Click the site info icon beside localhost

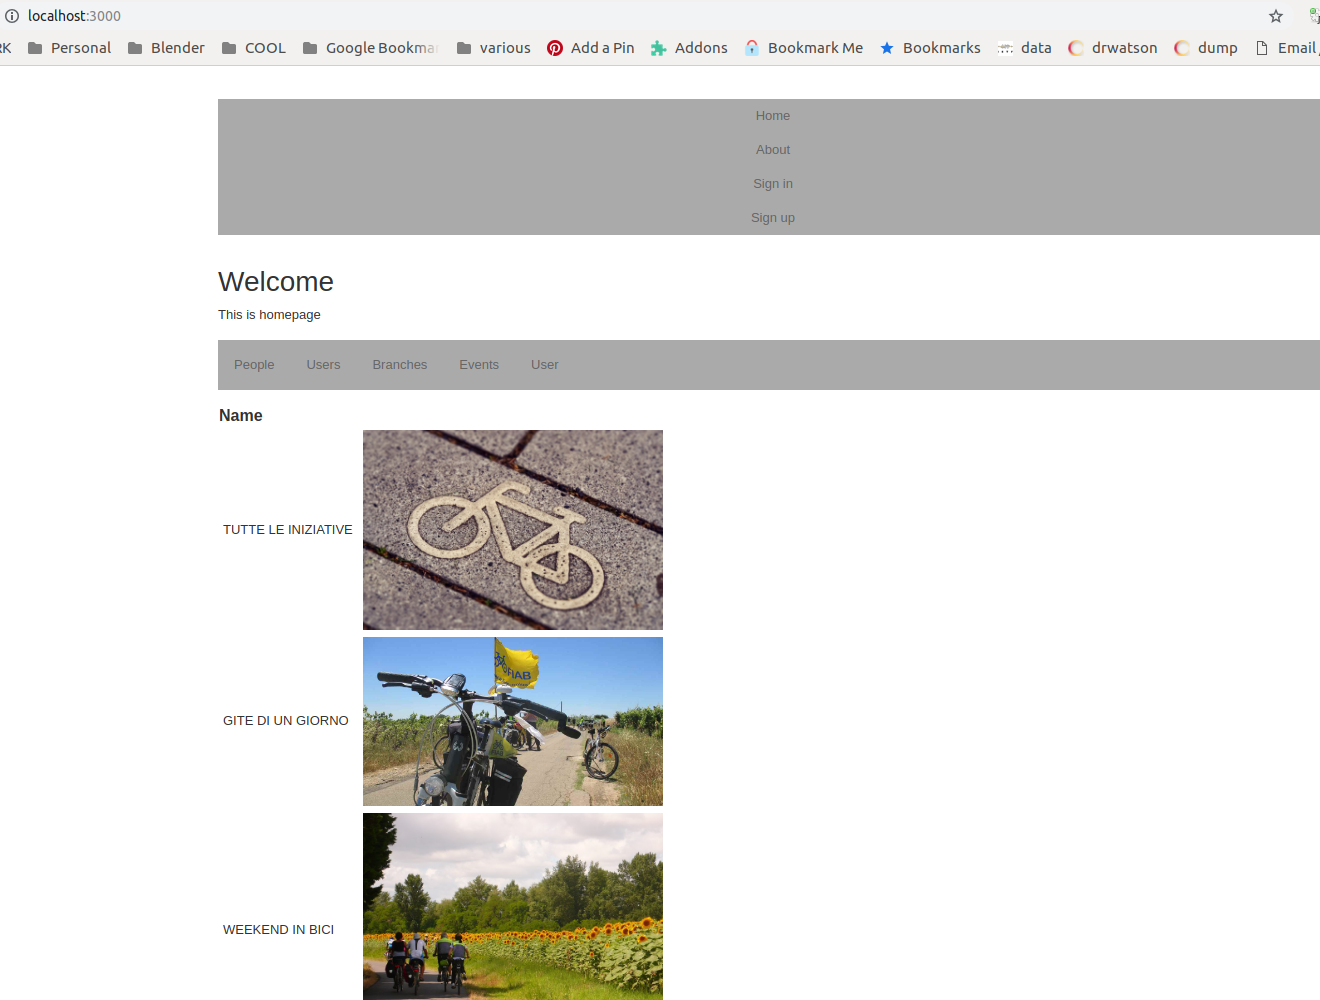click(x=12, y=16)
